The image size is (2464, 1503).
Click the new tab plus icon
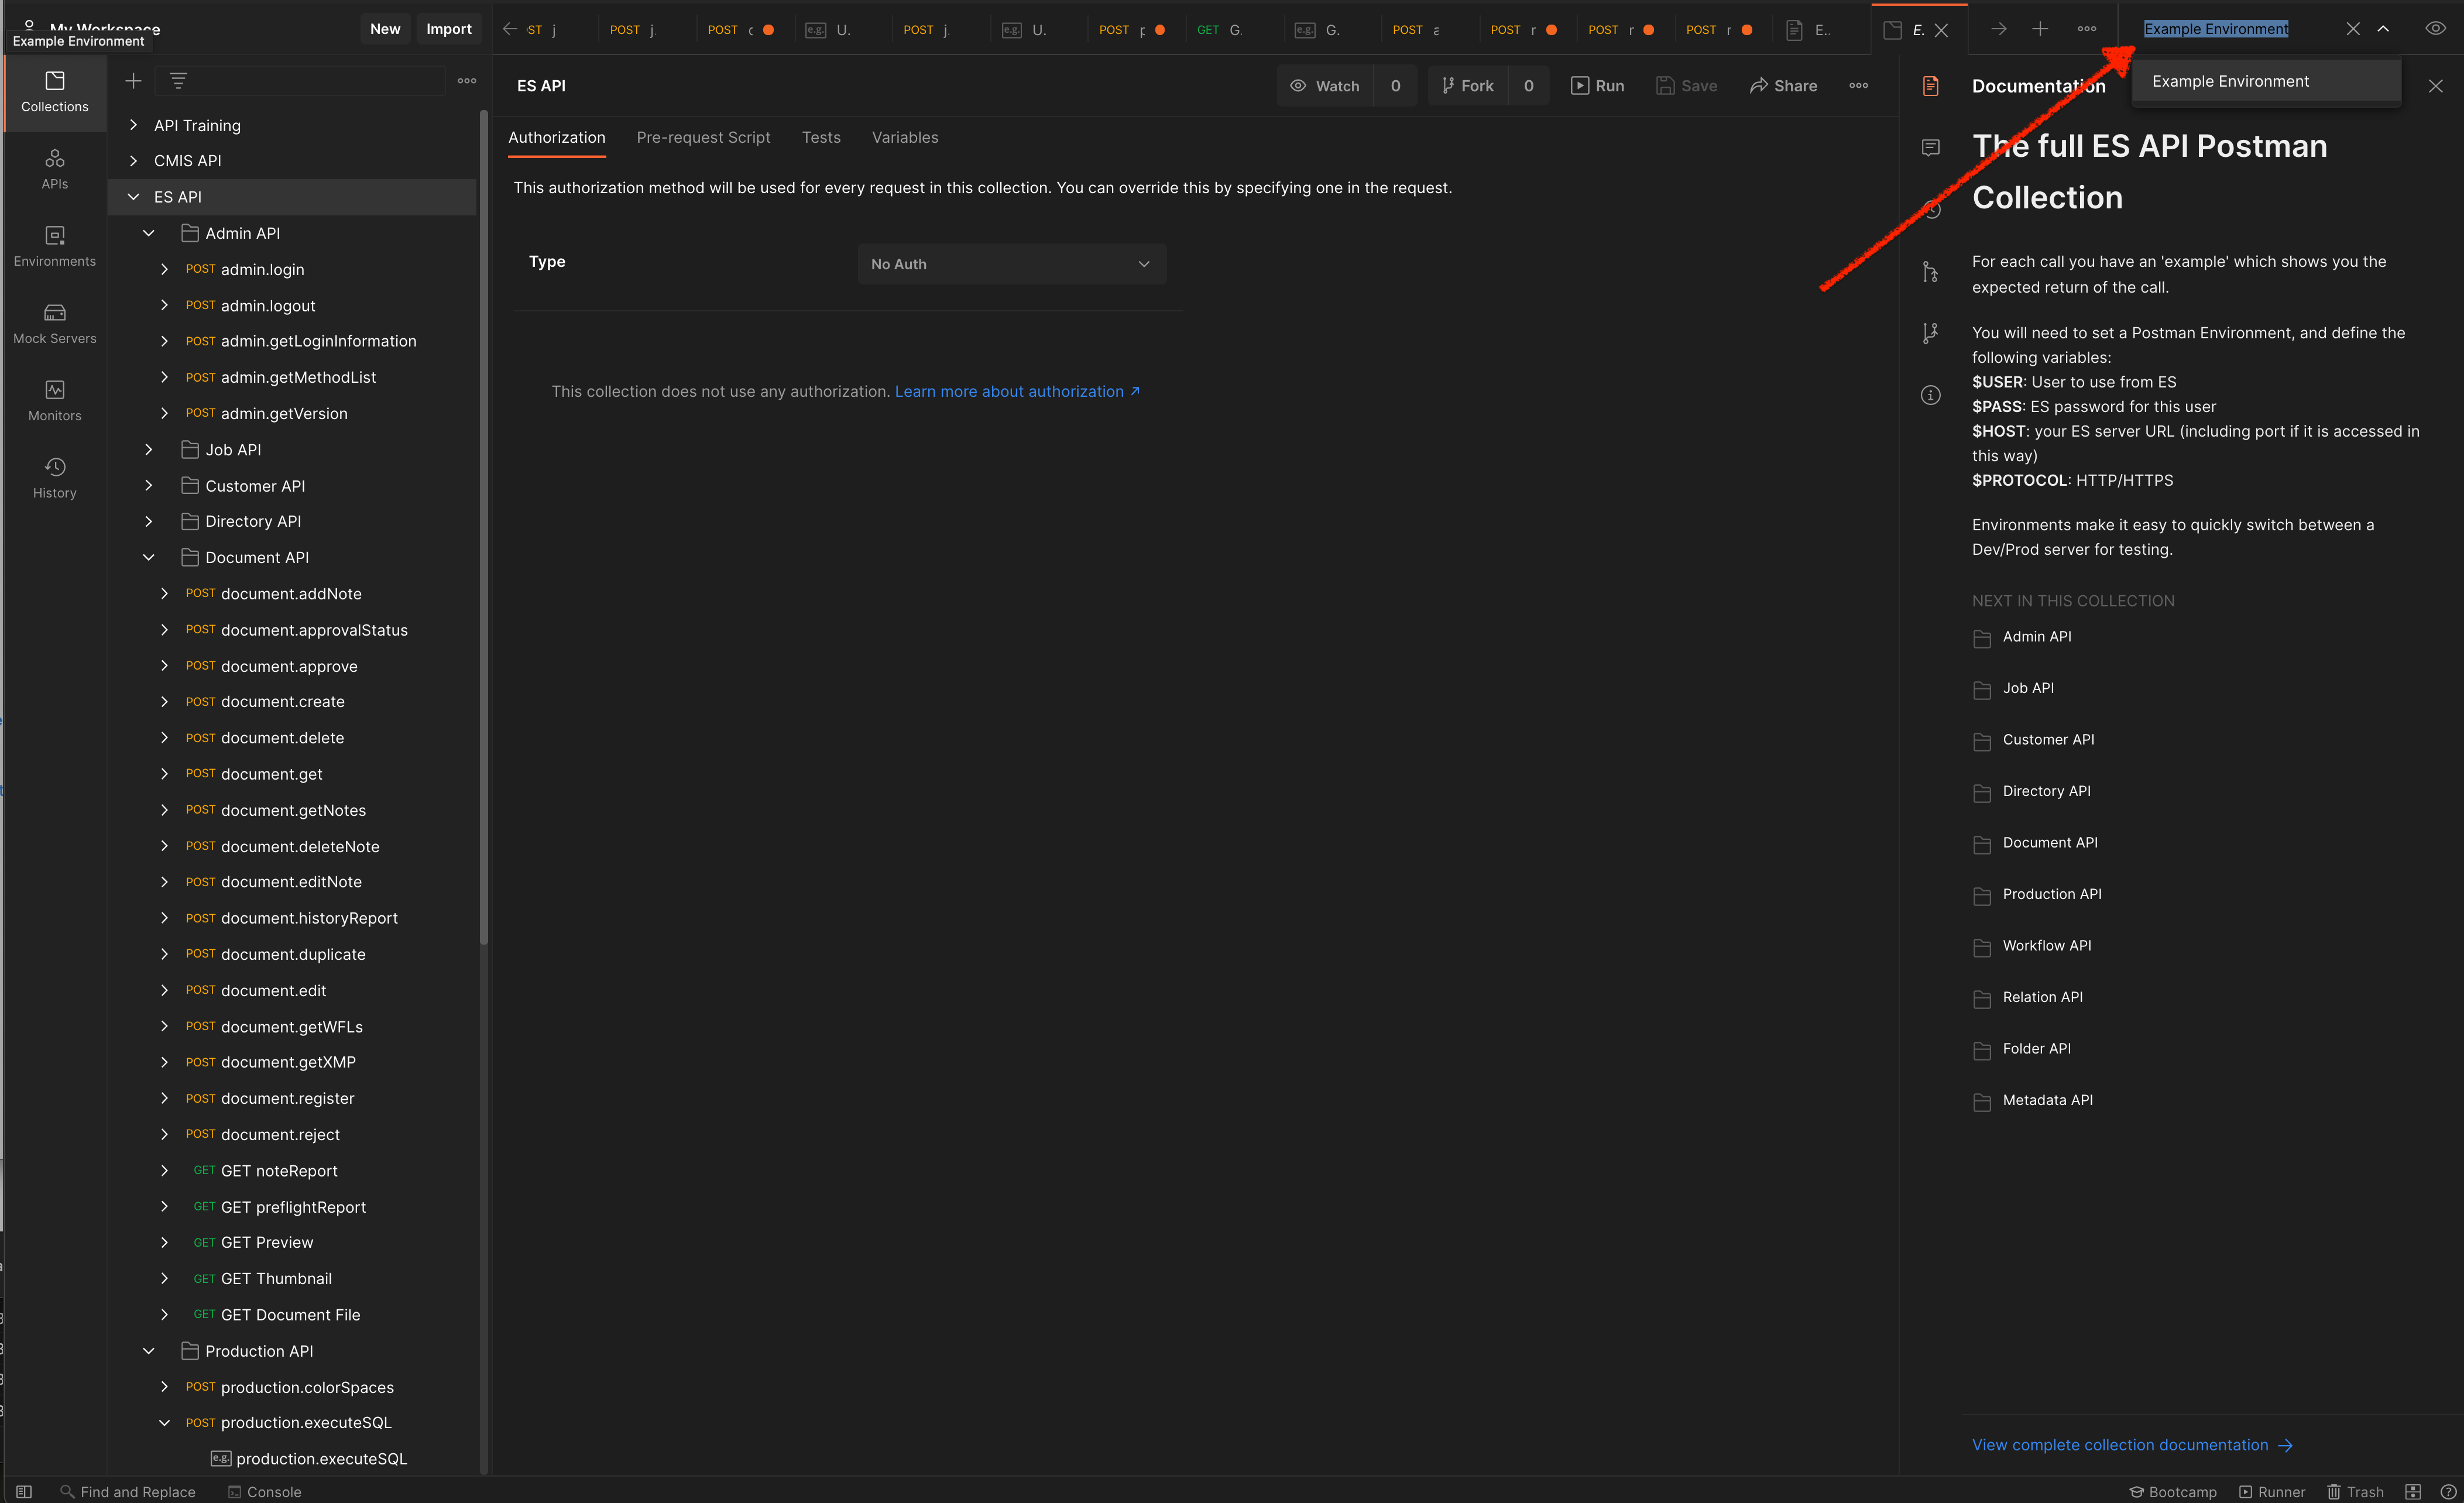[x=2040, y=29]
